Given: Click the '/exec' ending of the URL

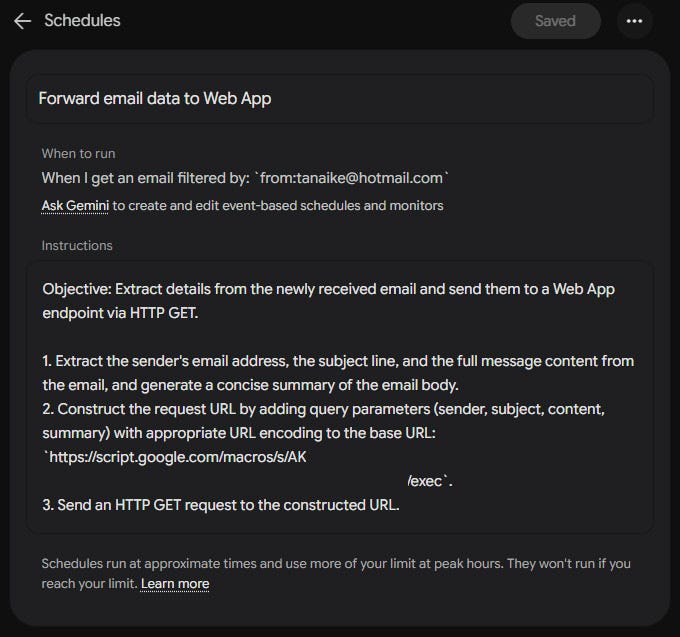Looking at the screenshot, I should pos(429,481).
